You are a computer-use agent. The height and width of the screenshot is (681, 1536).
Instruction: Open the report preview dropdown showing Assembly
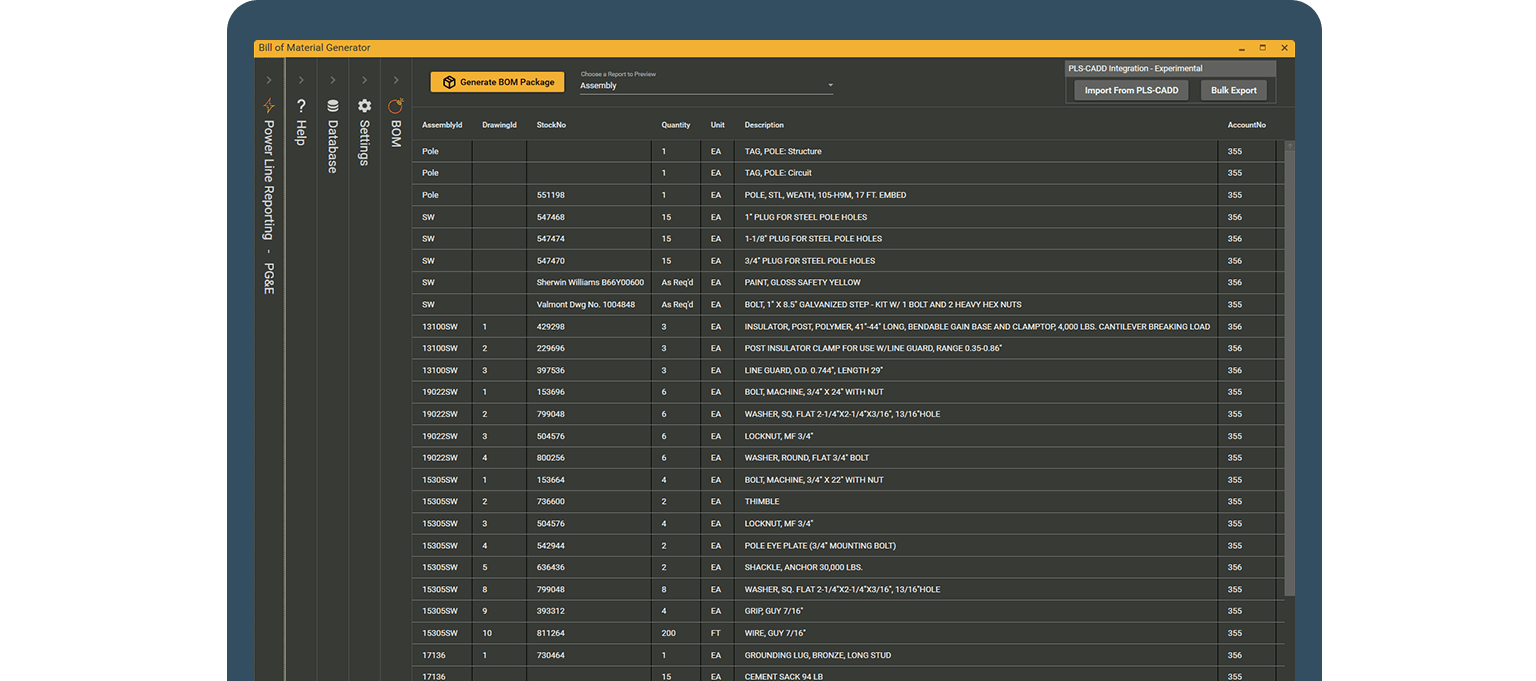707,85
